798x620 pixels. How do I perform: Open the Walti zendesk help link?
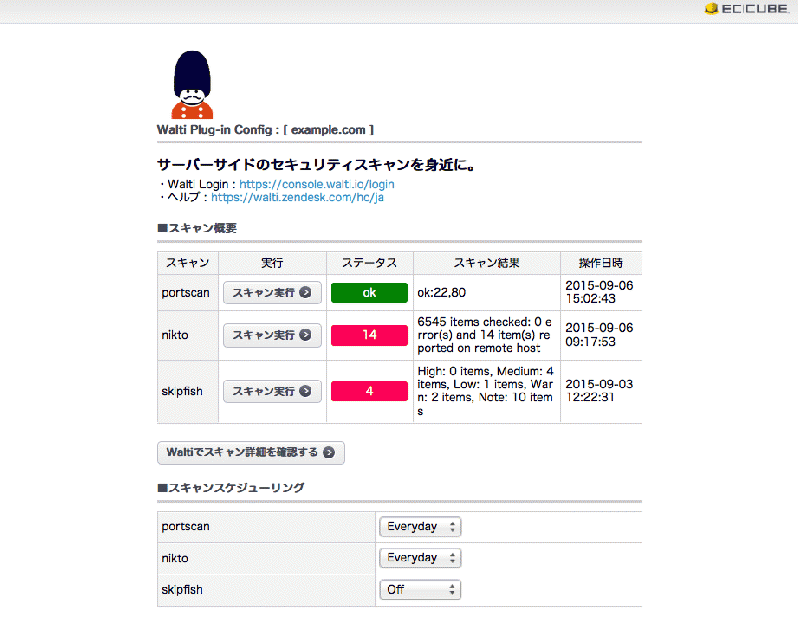click(x=297, y=198)
